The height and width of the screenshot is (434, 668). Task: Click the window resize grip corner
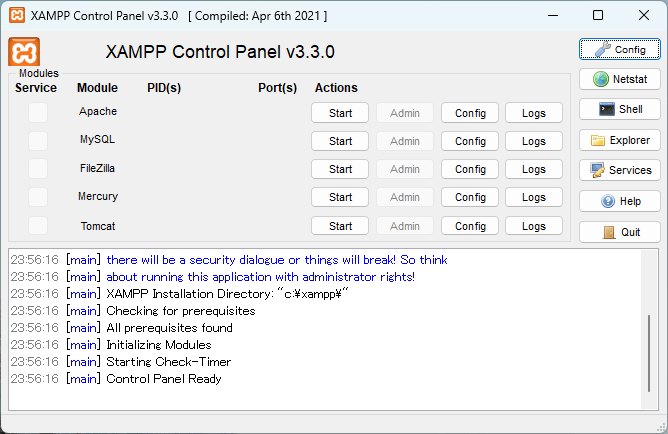pos(662,428)
